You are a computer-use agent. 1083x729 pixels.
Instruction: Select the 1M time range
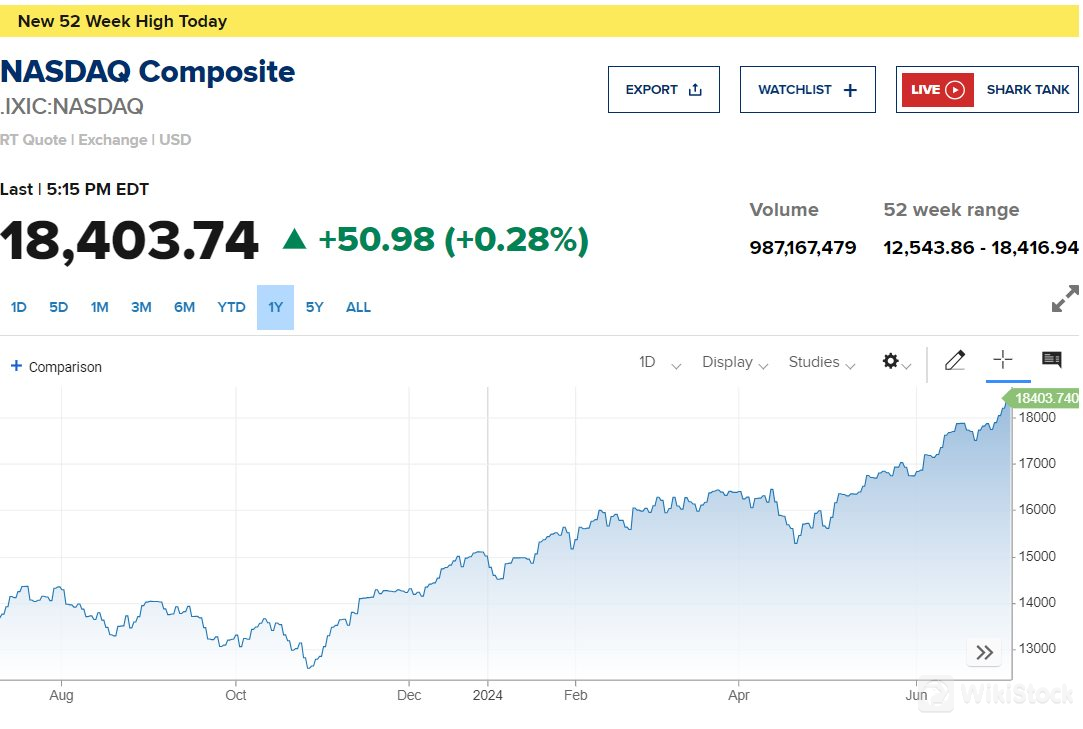(x=99, y=307)
